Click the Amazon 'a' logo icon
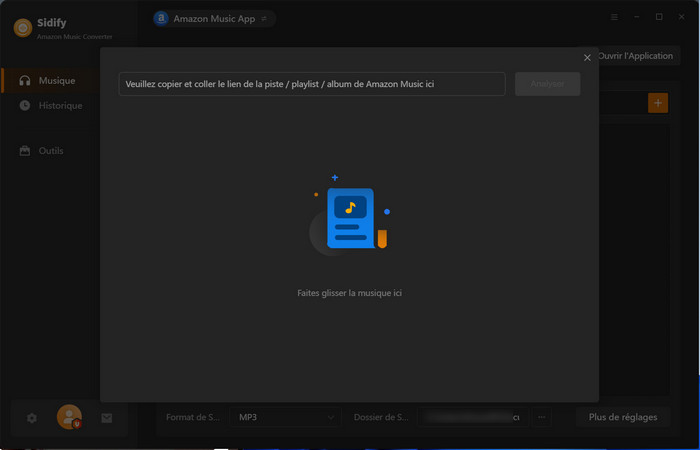The height and width of the screenshot is (450, 700). pyautogui.click(x=161, y=18)
